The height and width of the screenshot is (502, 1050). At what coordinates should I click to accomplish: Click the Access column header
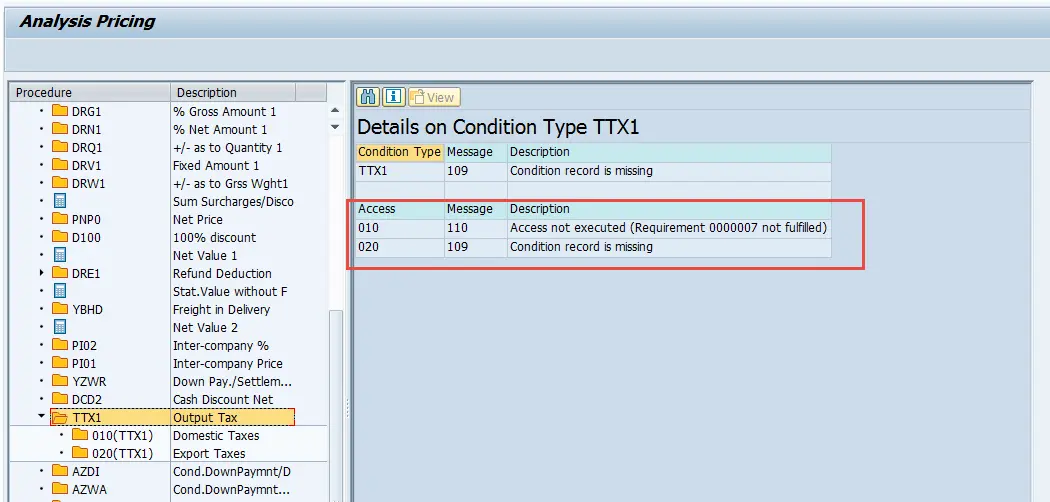[x=400, y=209]
